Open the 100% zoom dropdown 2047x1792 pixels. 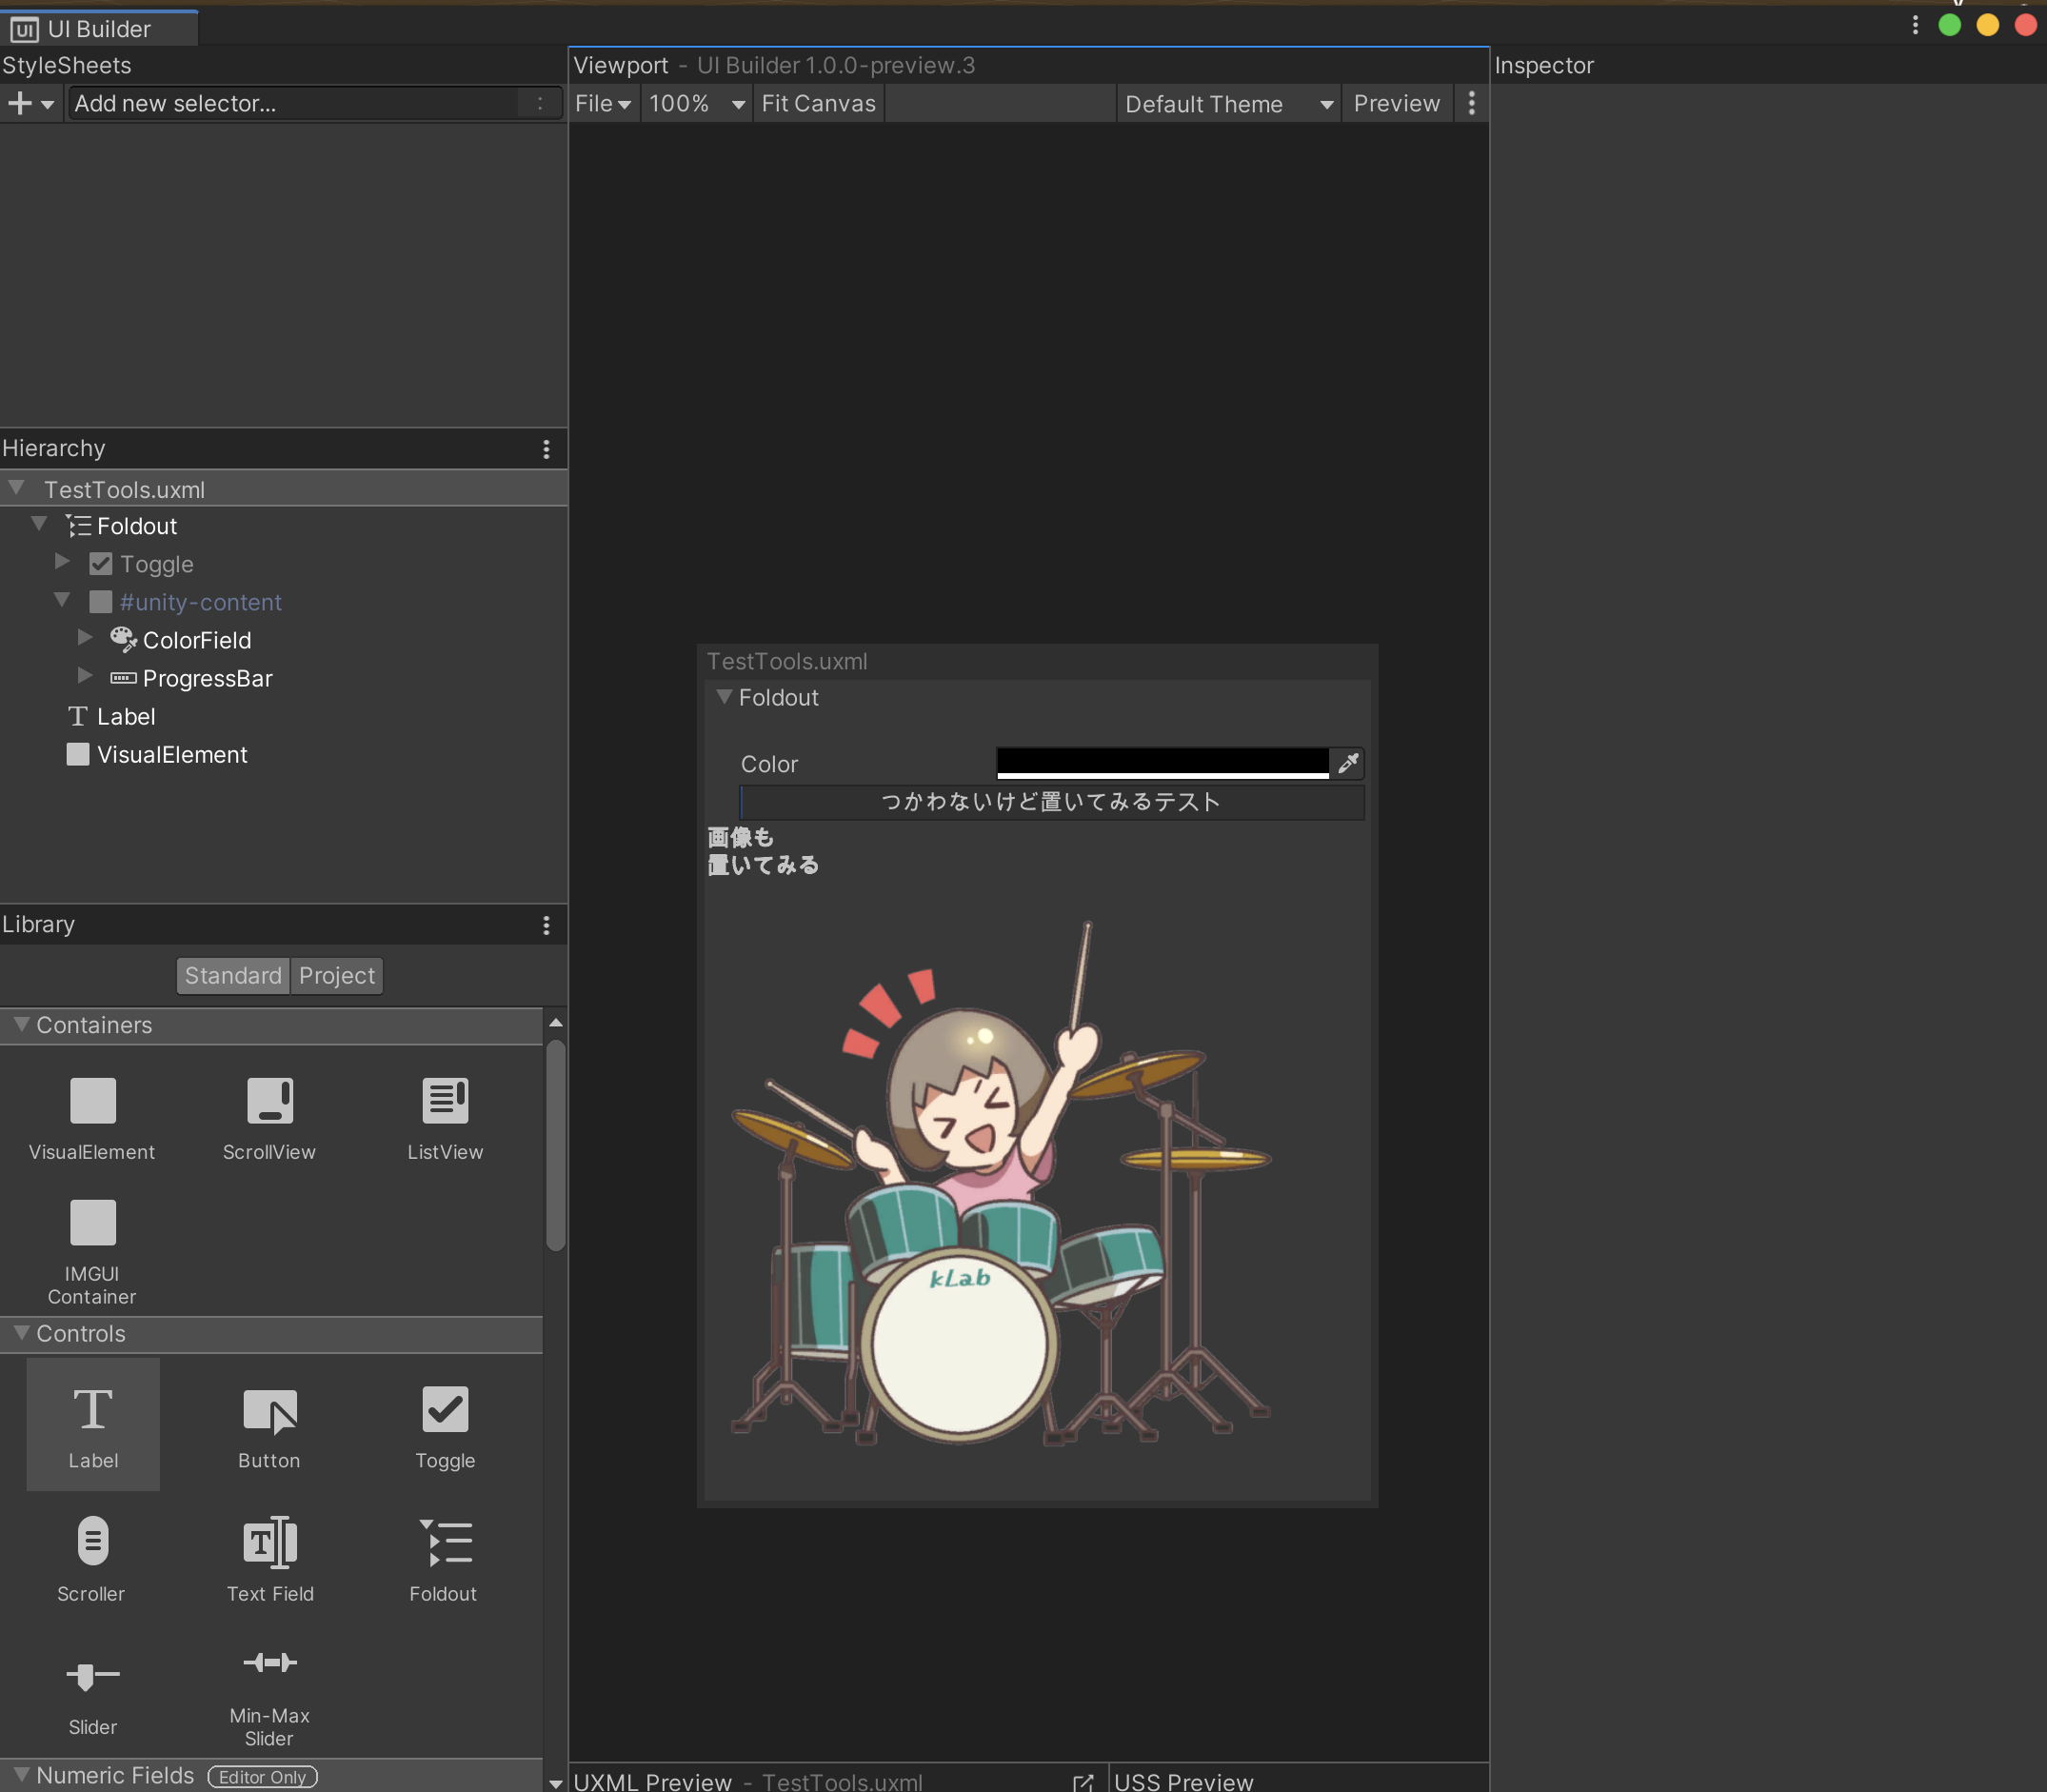pos(697,104)
